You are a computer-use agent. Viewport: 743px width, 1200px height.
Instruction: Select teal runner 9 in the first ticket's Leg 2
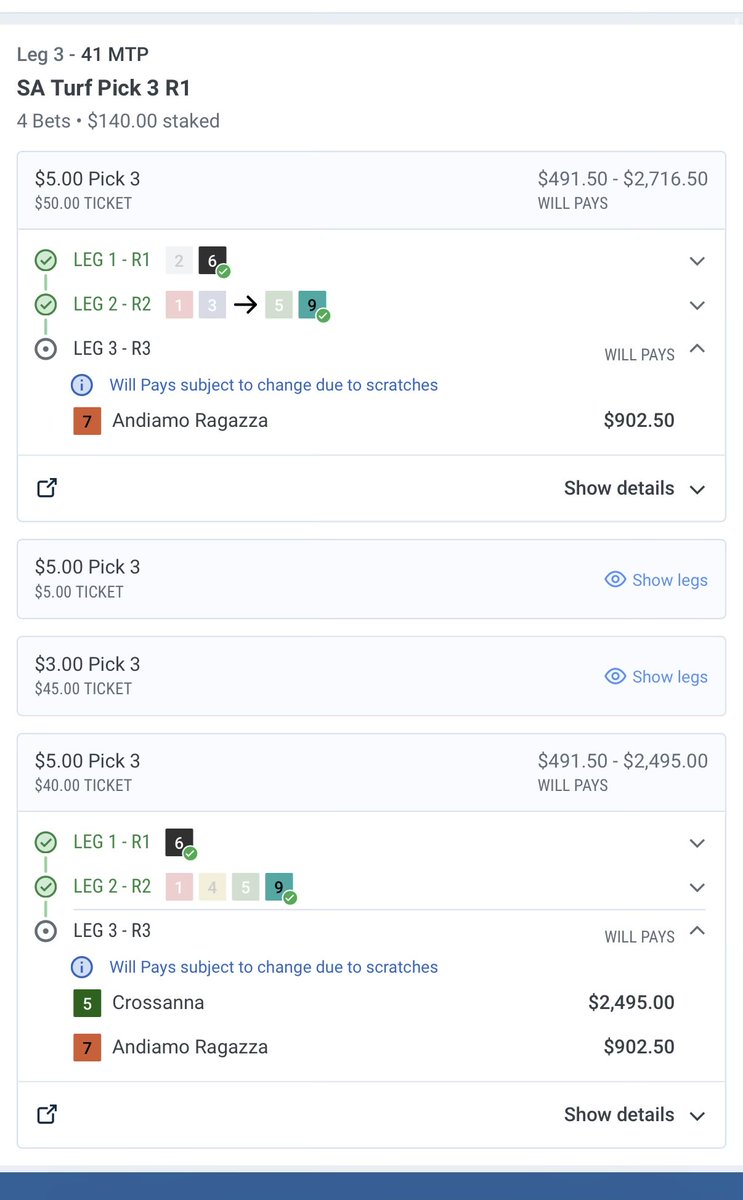313,305
